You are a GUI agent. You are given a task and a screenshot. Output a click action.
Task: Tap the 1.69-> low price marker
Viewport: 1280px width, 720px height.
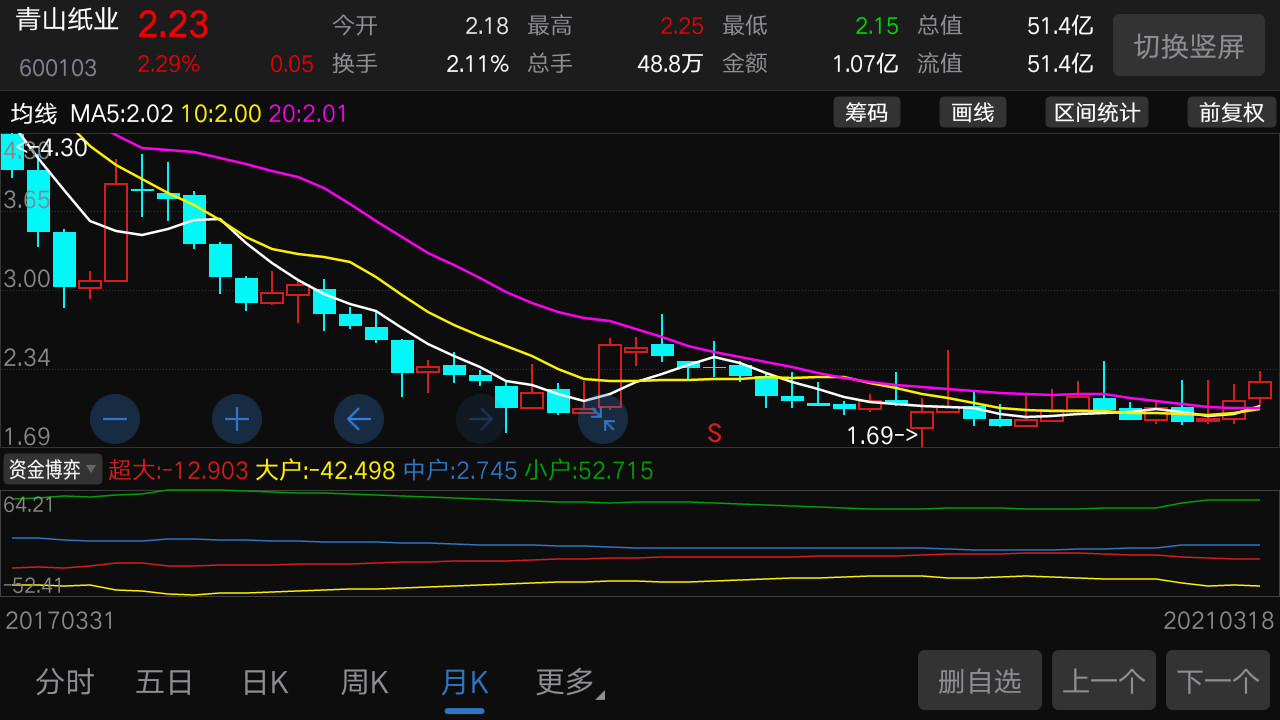(x=882, y=436)
